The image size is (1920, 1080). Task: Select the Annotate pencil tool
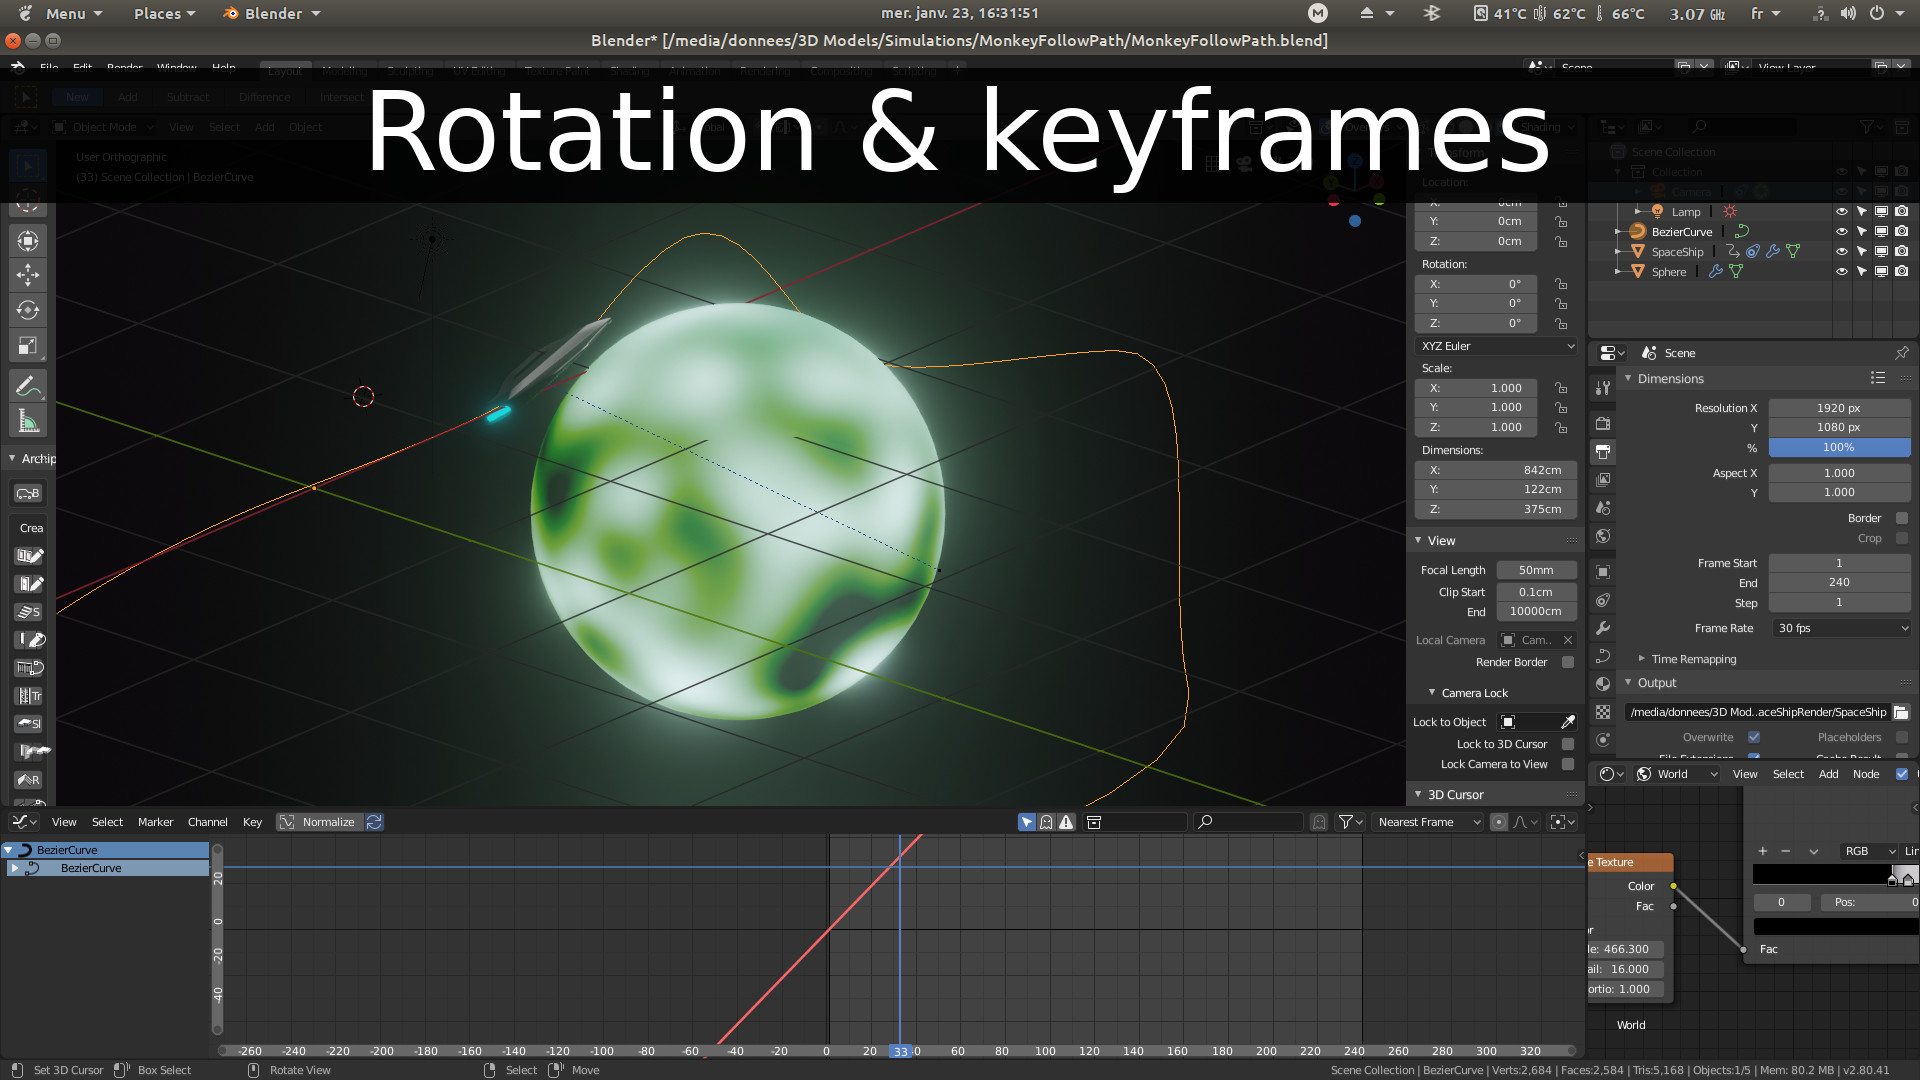pyautogui.click(x=28, y=386)
